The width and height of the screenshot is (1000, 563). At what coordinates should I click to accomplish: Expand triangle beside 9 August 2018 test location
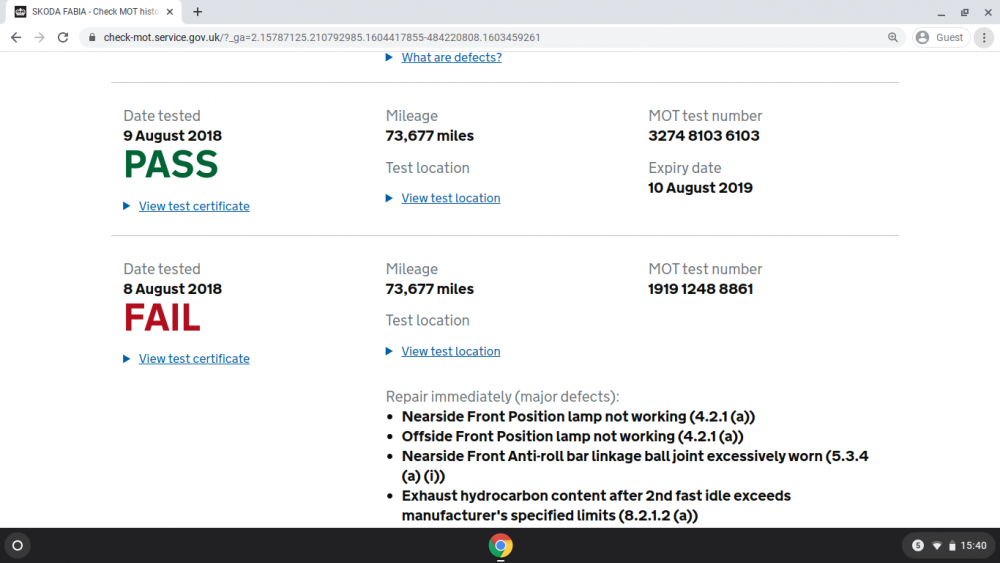(389, 198)
